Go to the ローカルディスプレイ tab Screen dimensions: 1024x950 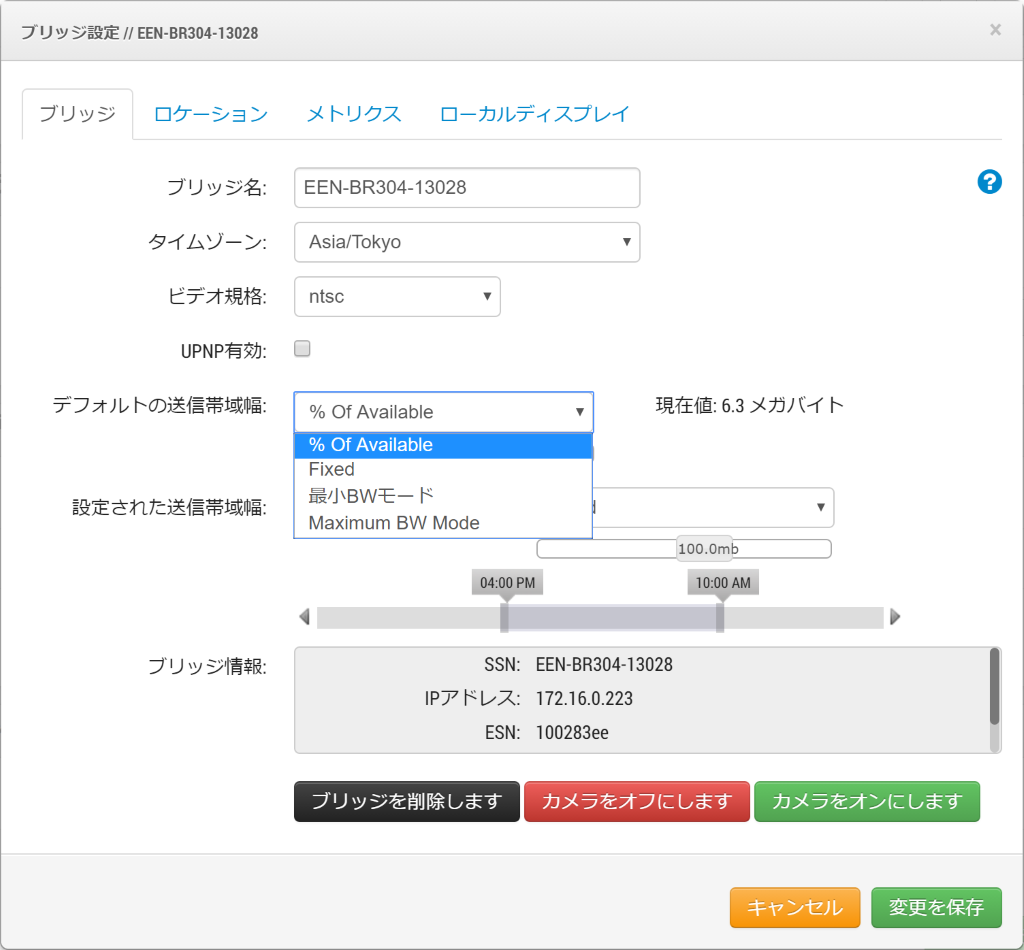tap(535, 114)
